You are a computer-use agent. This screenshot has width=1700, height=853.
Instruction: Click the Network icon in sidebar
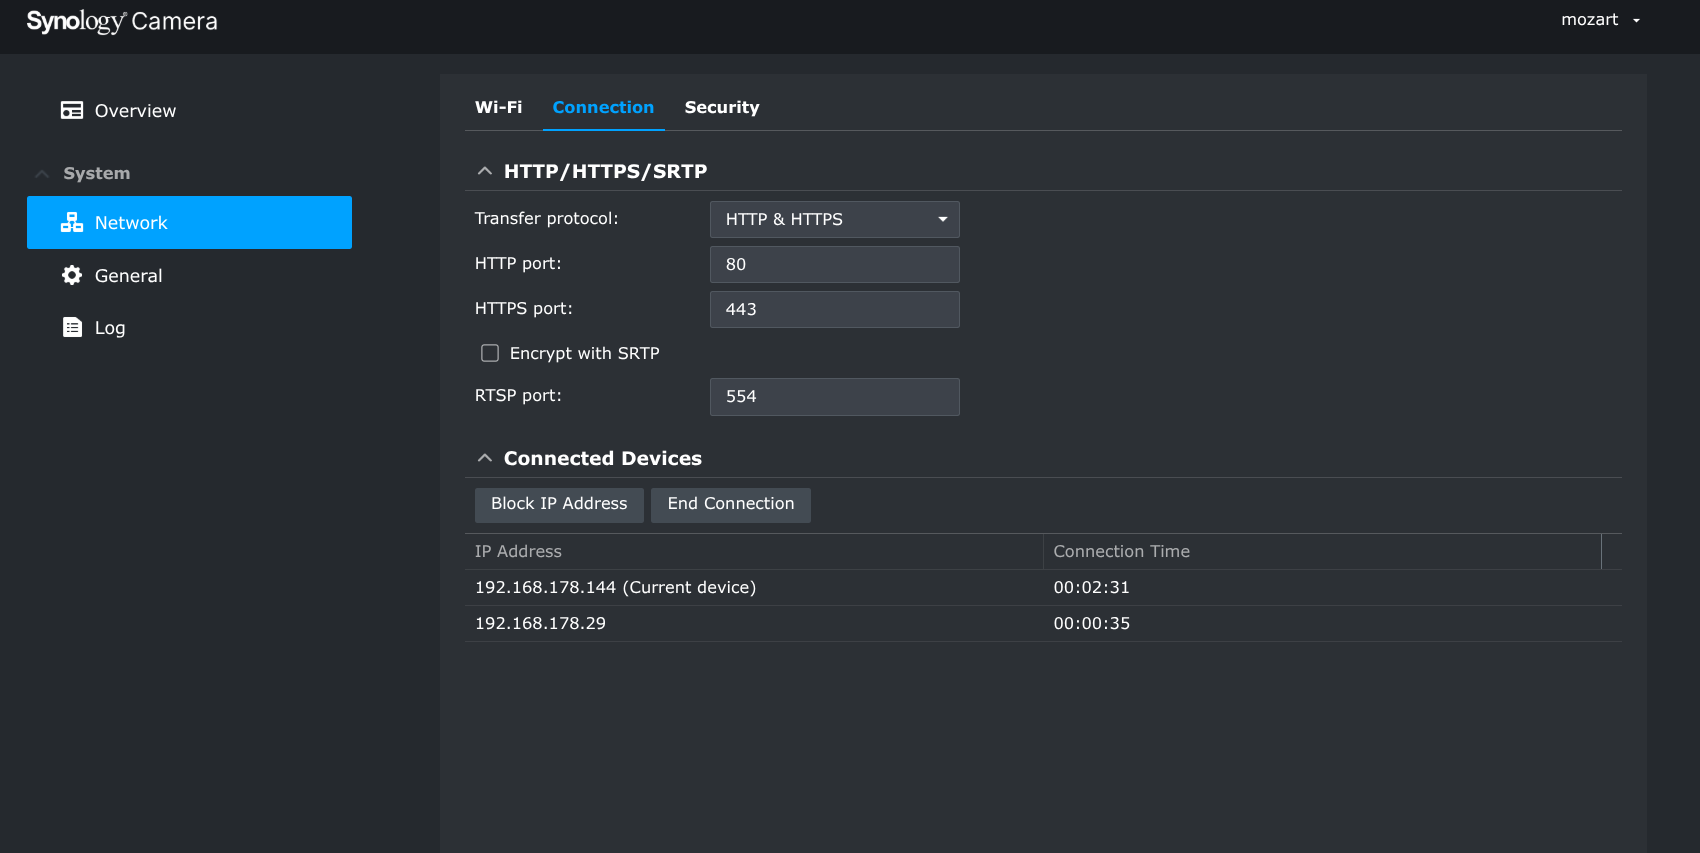72,222
